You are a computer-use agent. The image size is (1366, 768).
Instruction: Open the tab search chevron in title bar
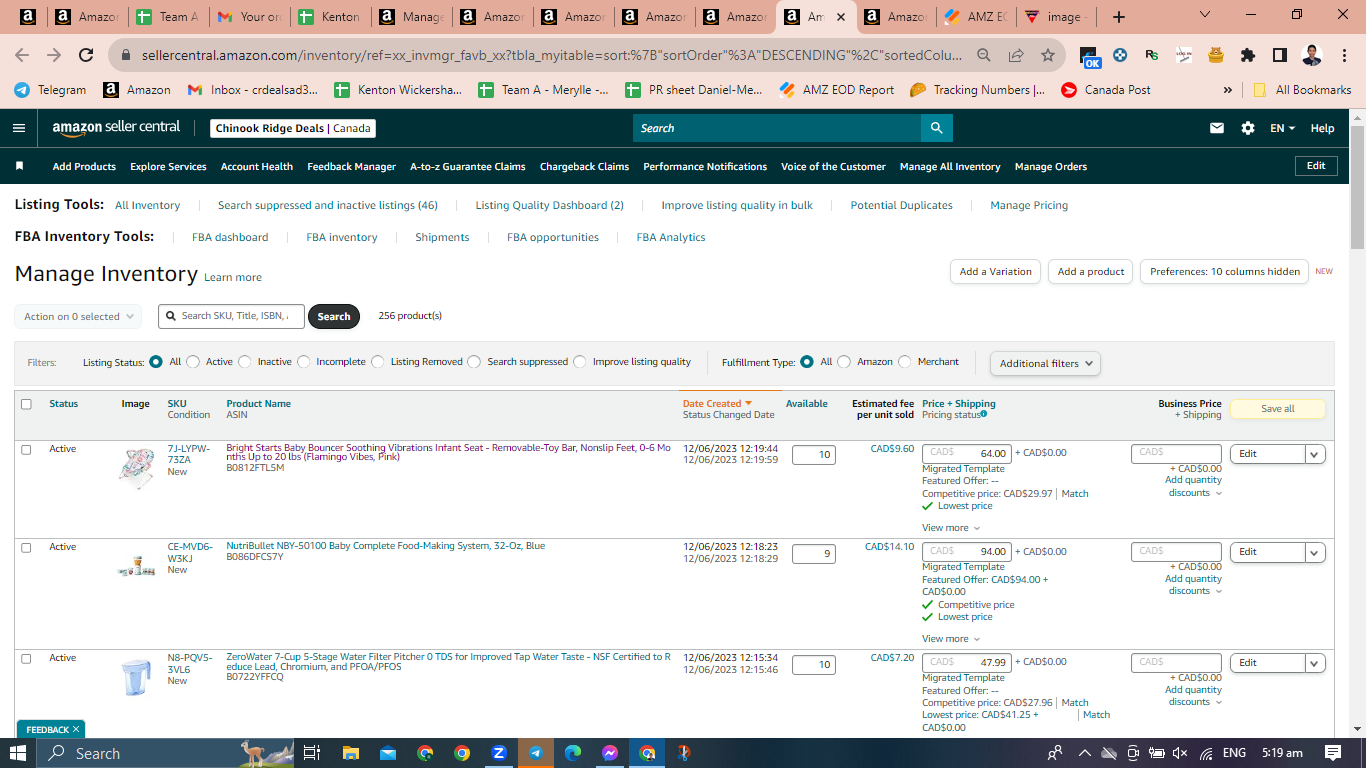[x=1204, y=15]
